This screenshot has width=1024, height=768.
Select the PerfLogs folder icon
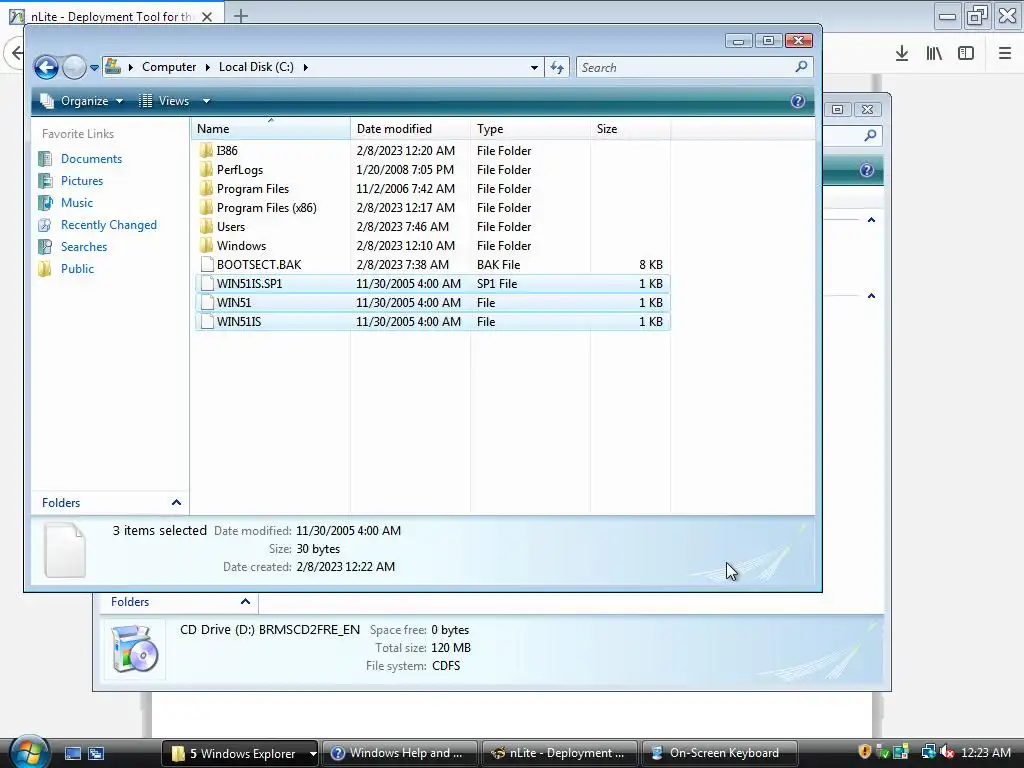[x=206, y=169]
